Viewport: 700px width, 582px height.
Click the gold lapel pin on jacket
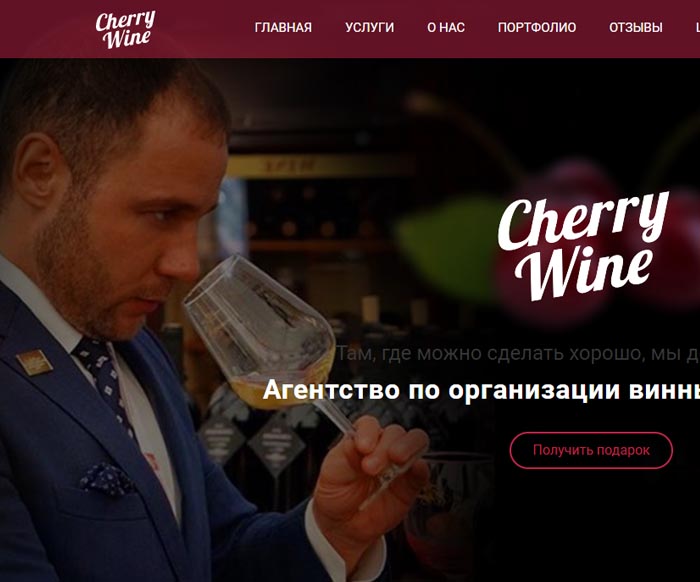point(35,362)
